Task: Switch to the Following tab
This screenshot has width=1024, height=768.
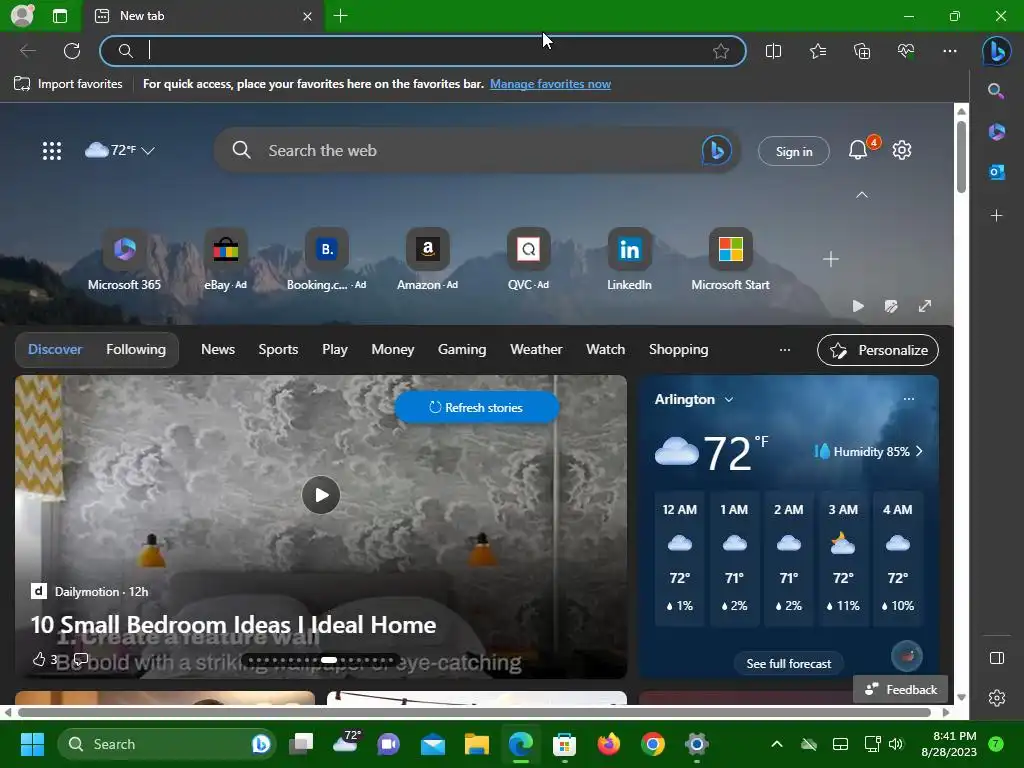Action: (x=136, y=349)
